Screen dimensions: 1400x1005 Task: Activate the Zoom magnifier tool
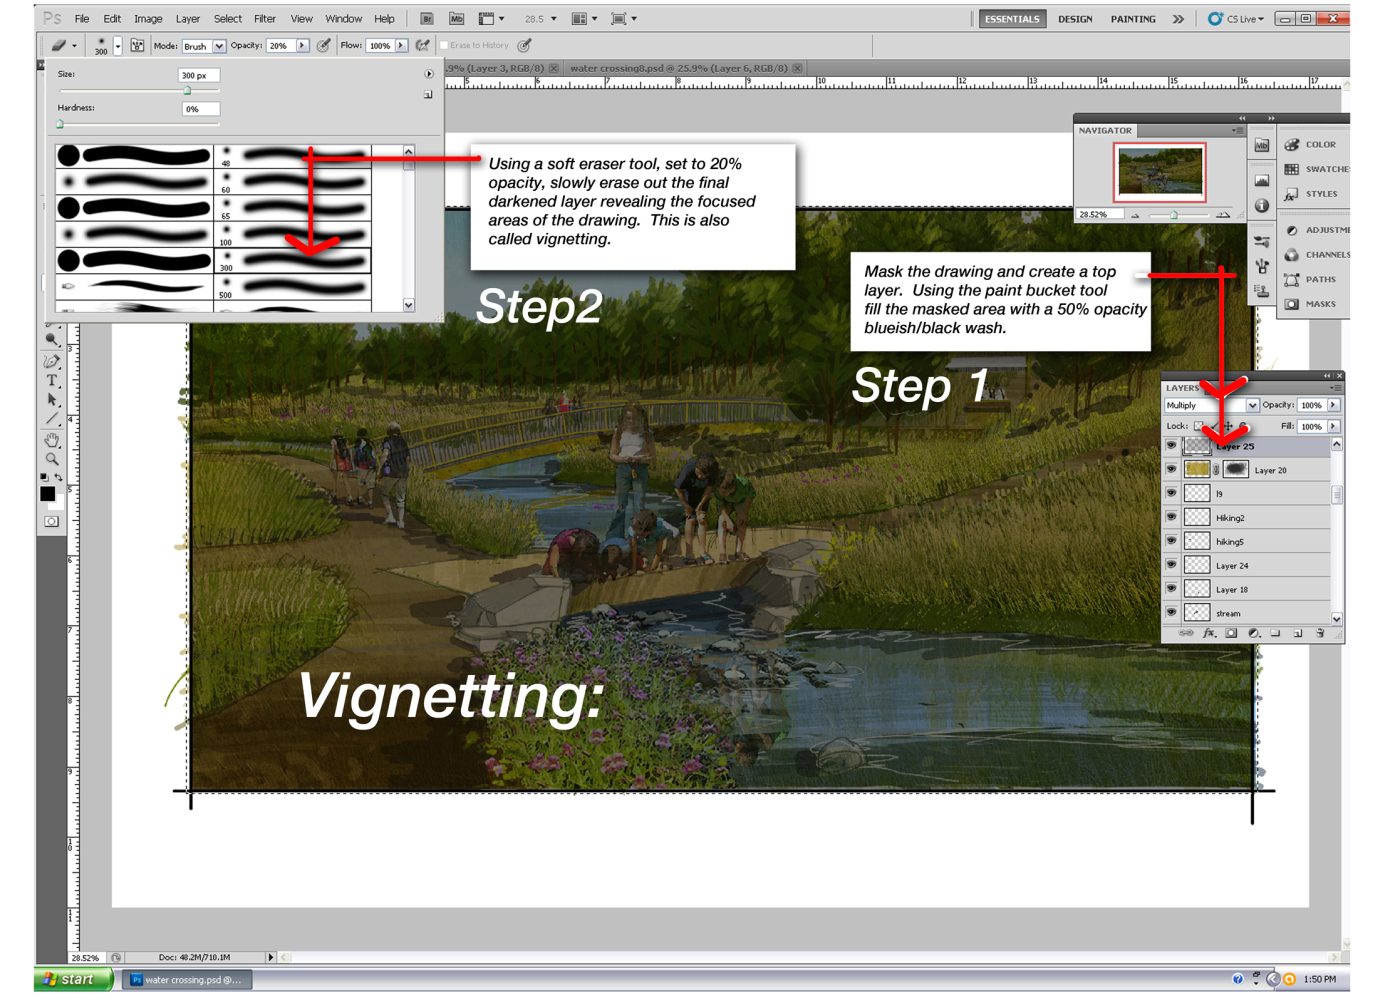(52, 460)
